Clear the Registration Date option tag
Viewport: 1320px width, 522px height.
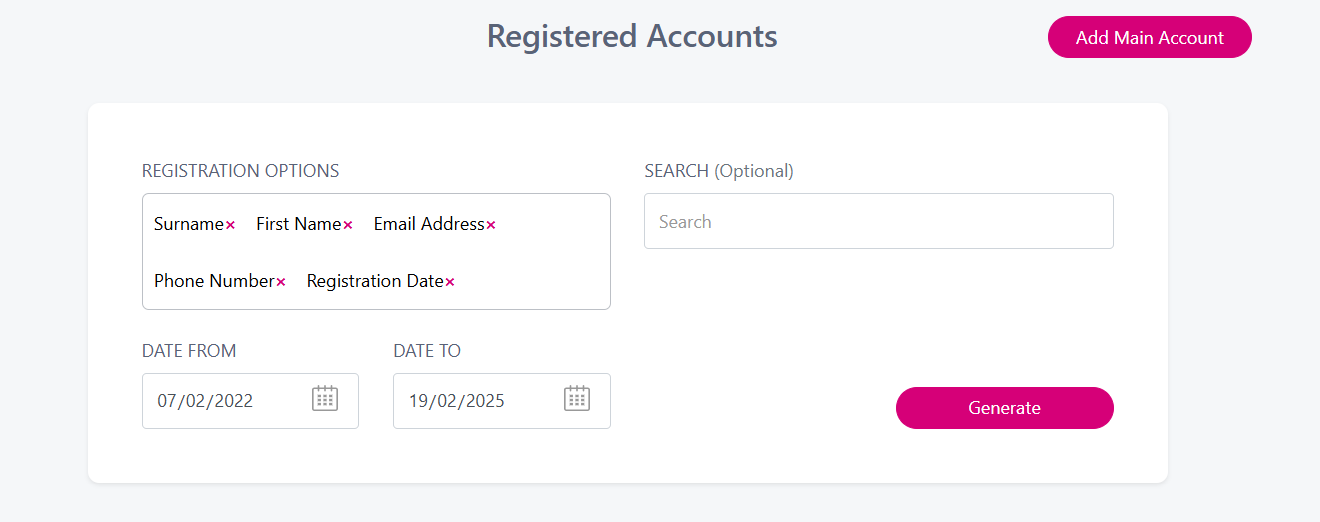450,283
